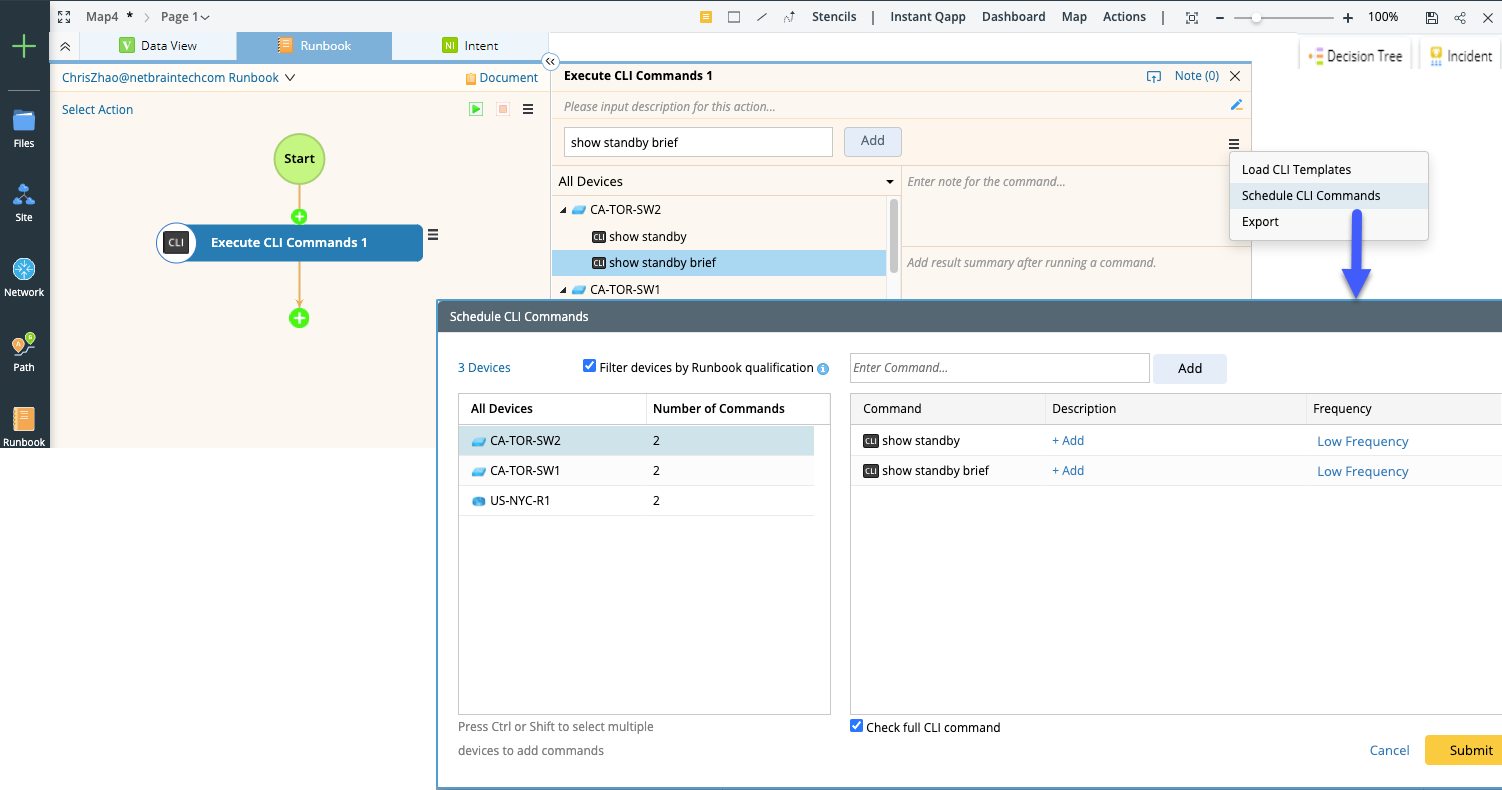Collapse the tab bar with double chevron up
The height and width of the screenshot is (790, 1502).
[65, 46]
